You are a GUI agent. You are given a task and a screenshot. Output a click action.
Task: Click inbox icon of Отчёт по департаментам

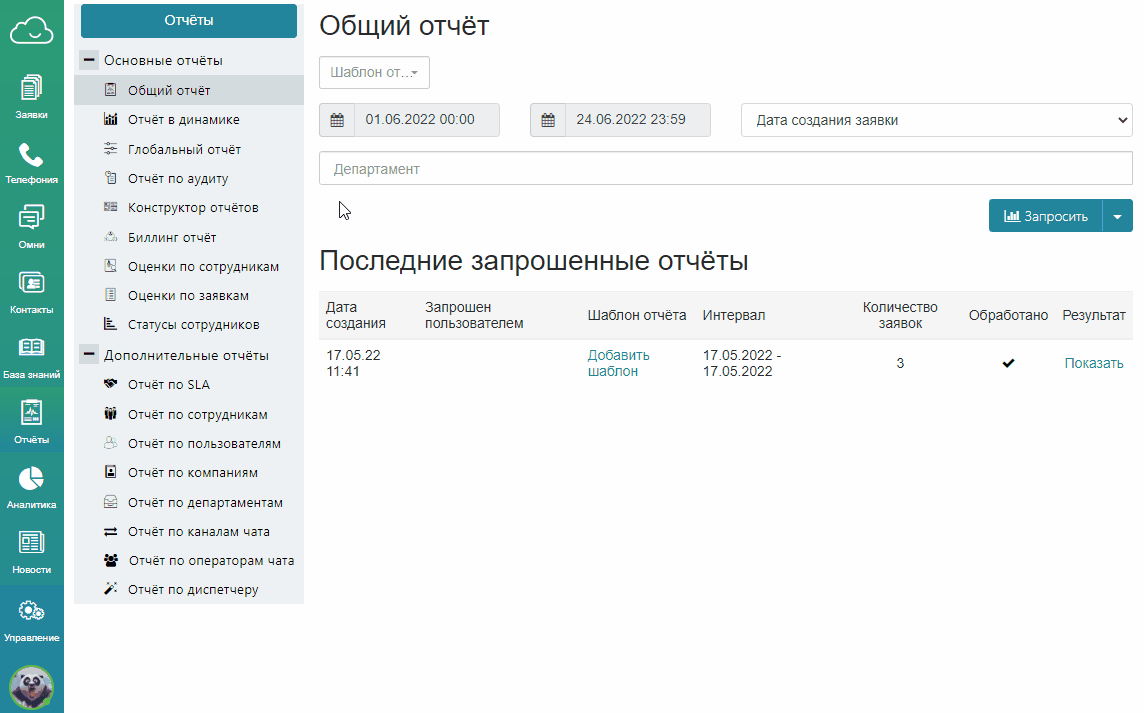point(110,502)
